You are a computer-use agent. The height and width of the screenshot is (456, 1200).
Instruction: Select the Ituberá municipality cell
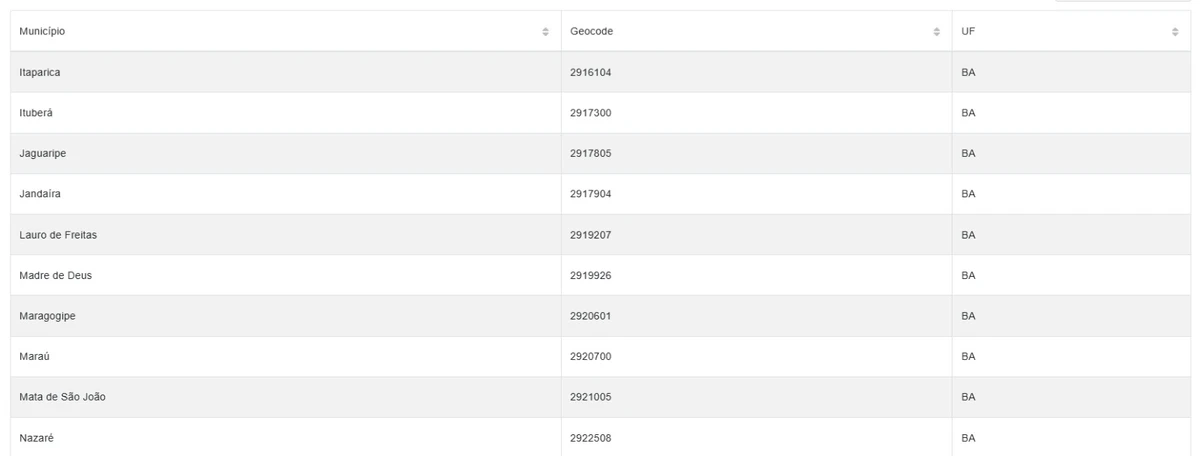point(286,113)
